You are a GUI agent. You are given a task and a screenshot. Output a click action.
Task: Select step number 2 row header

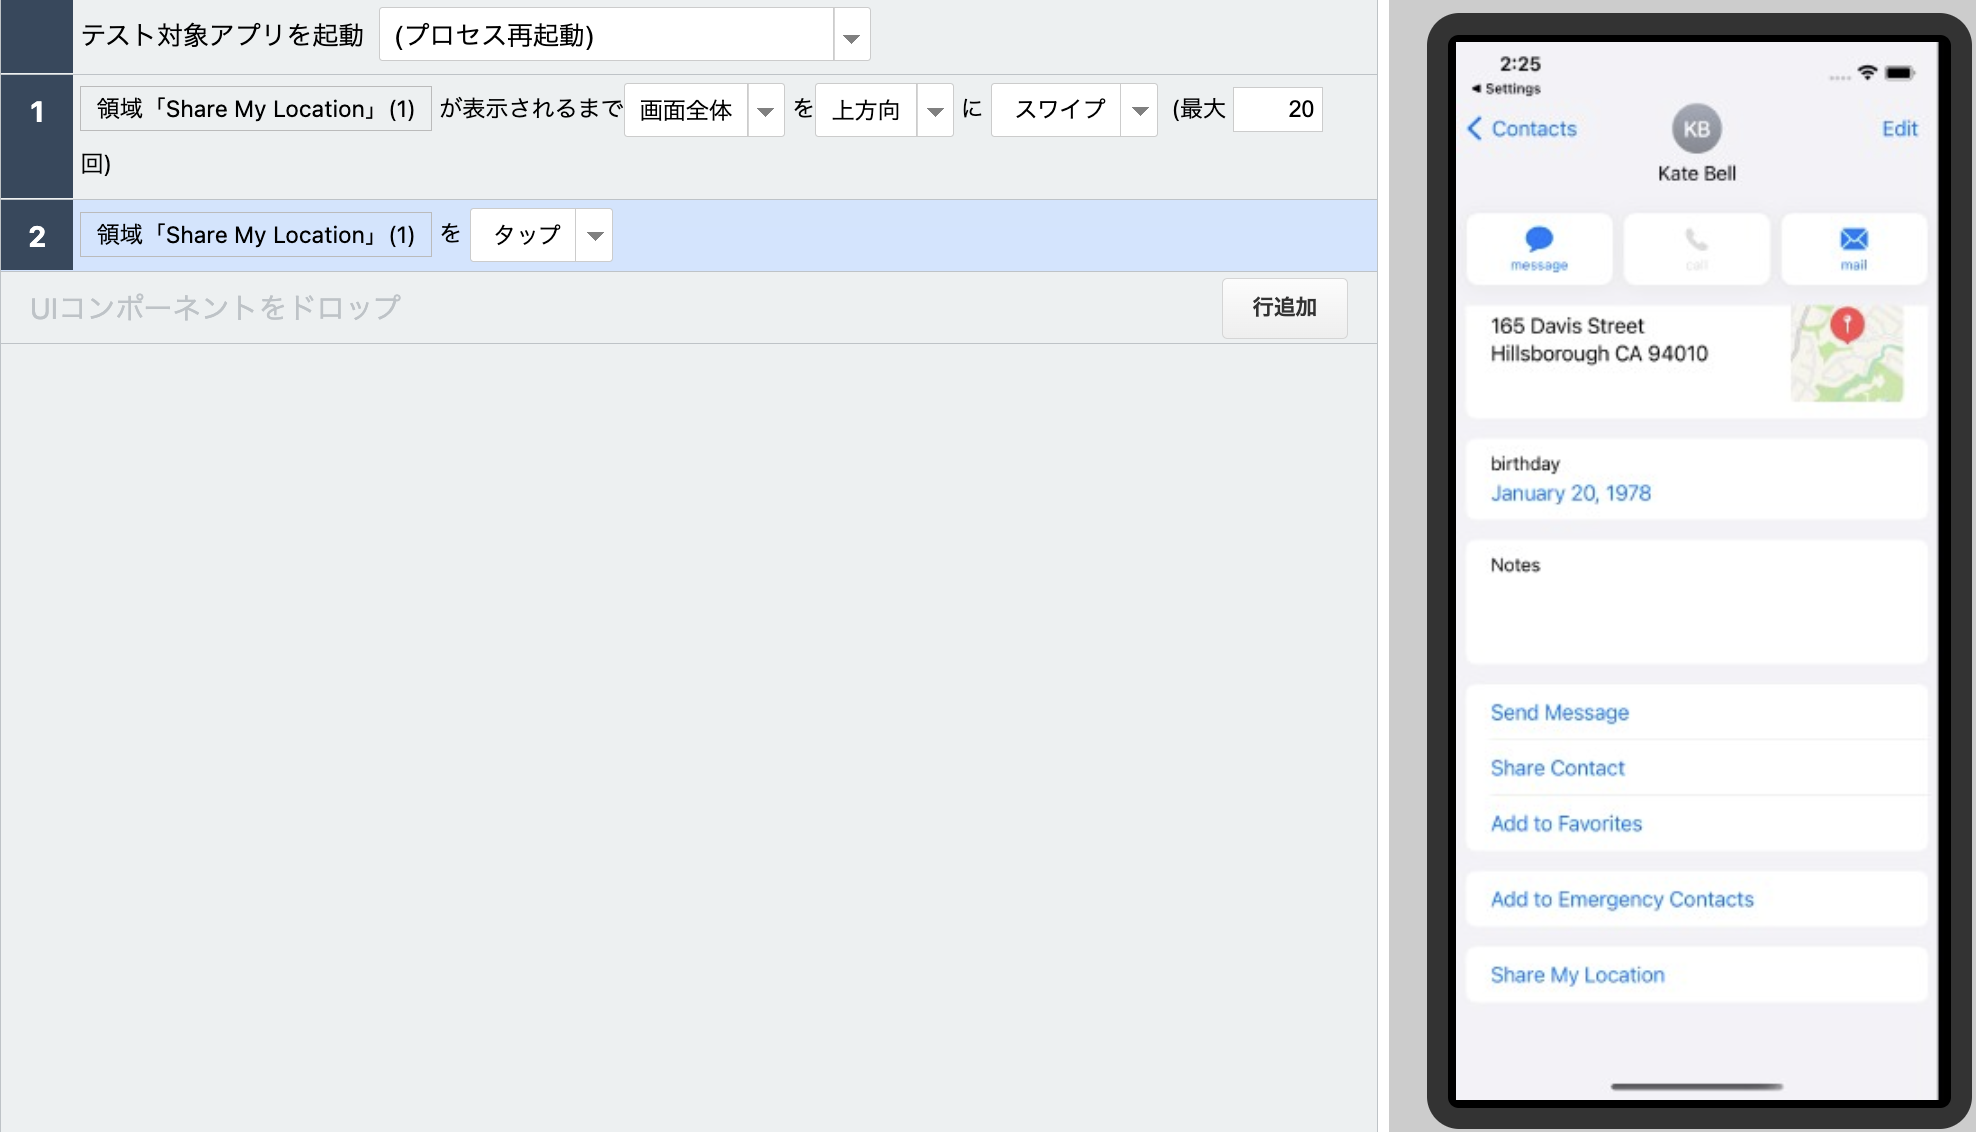coord(37,236)
